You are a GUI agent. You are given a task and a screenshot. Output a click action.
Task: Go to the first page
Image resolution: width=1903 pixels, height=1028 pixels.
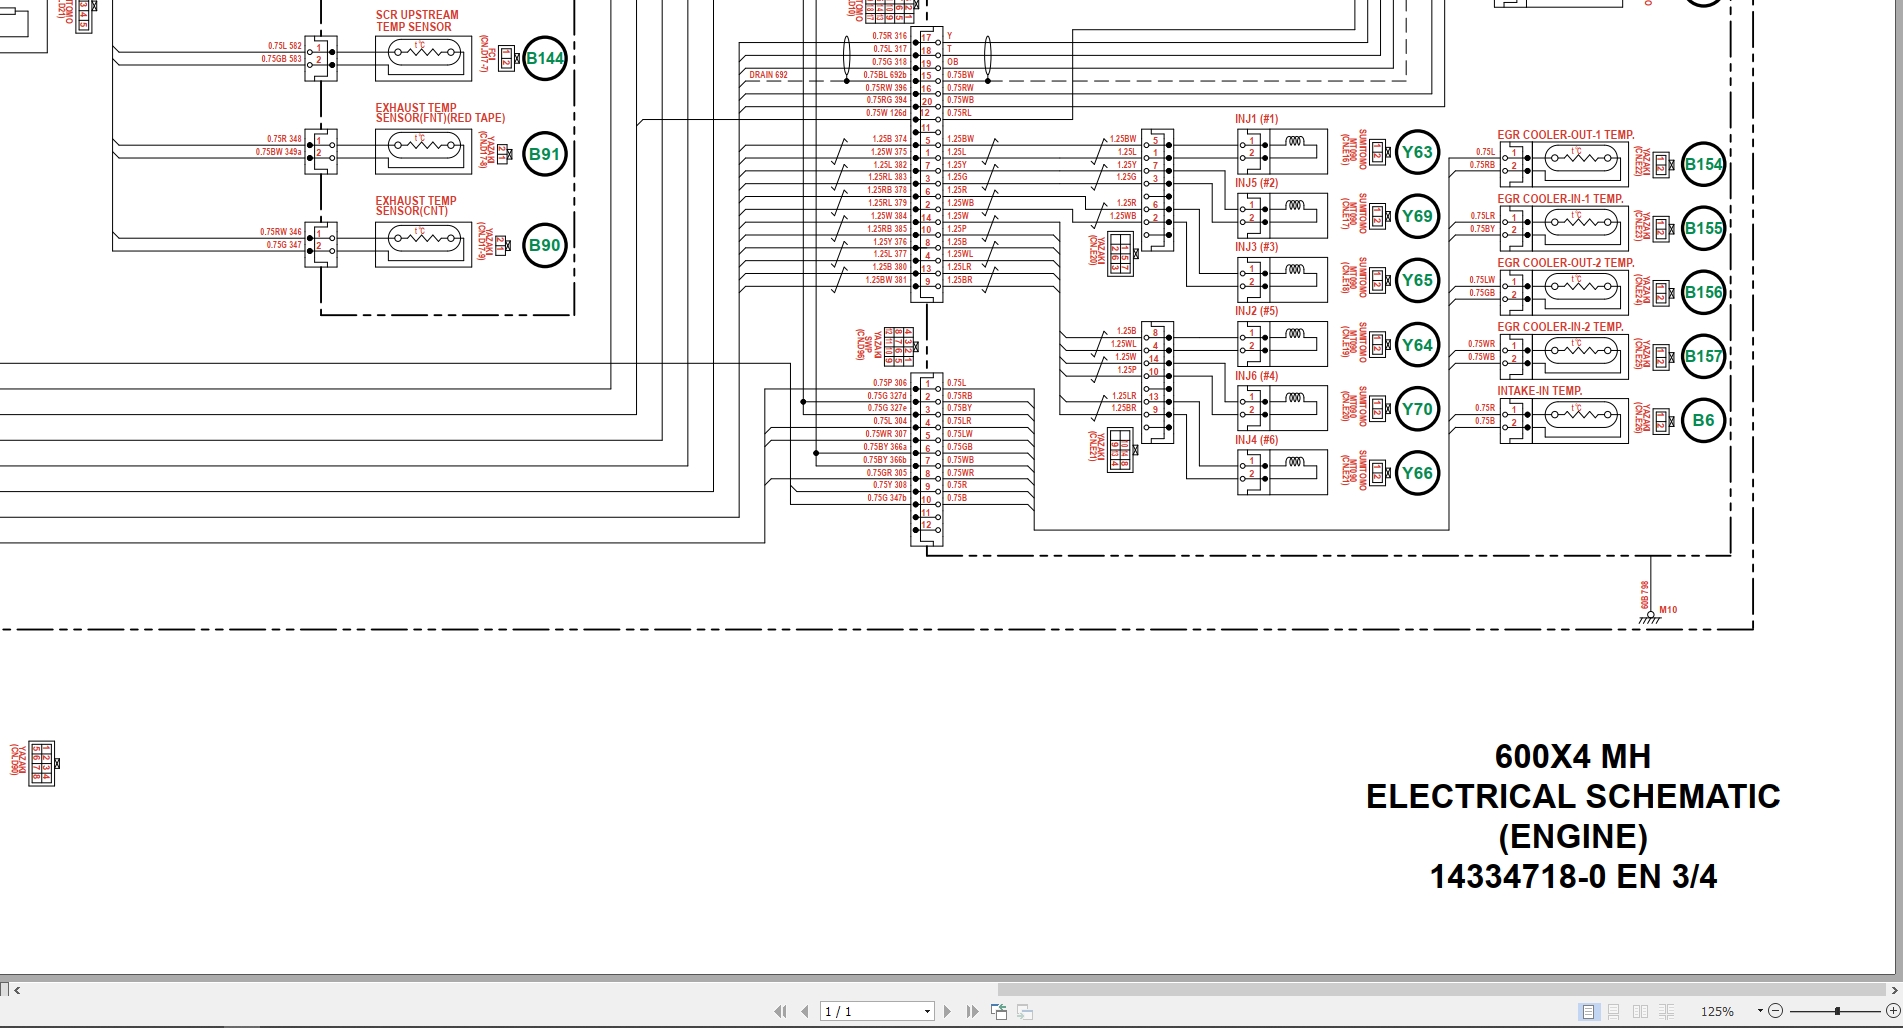(781, 1011)
